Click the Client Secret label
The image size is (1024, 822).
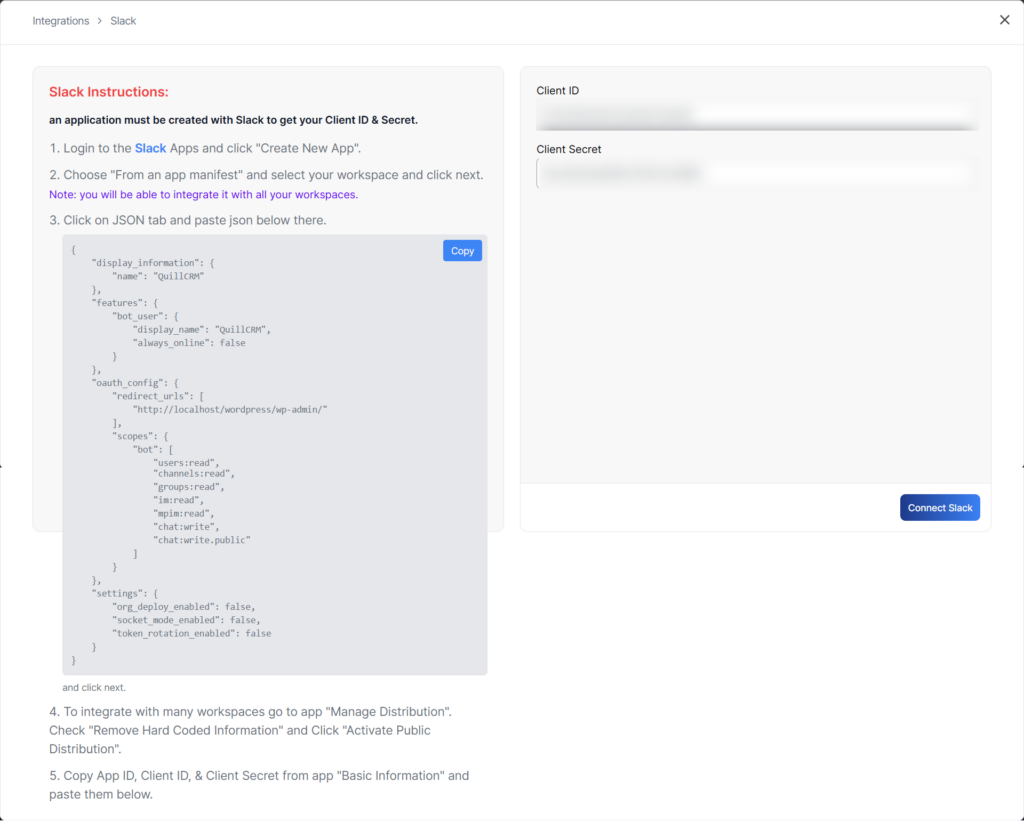(569, 149)
